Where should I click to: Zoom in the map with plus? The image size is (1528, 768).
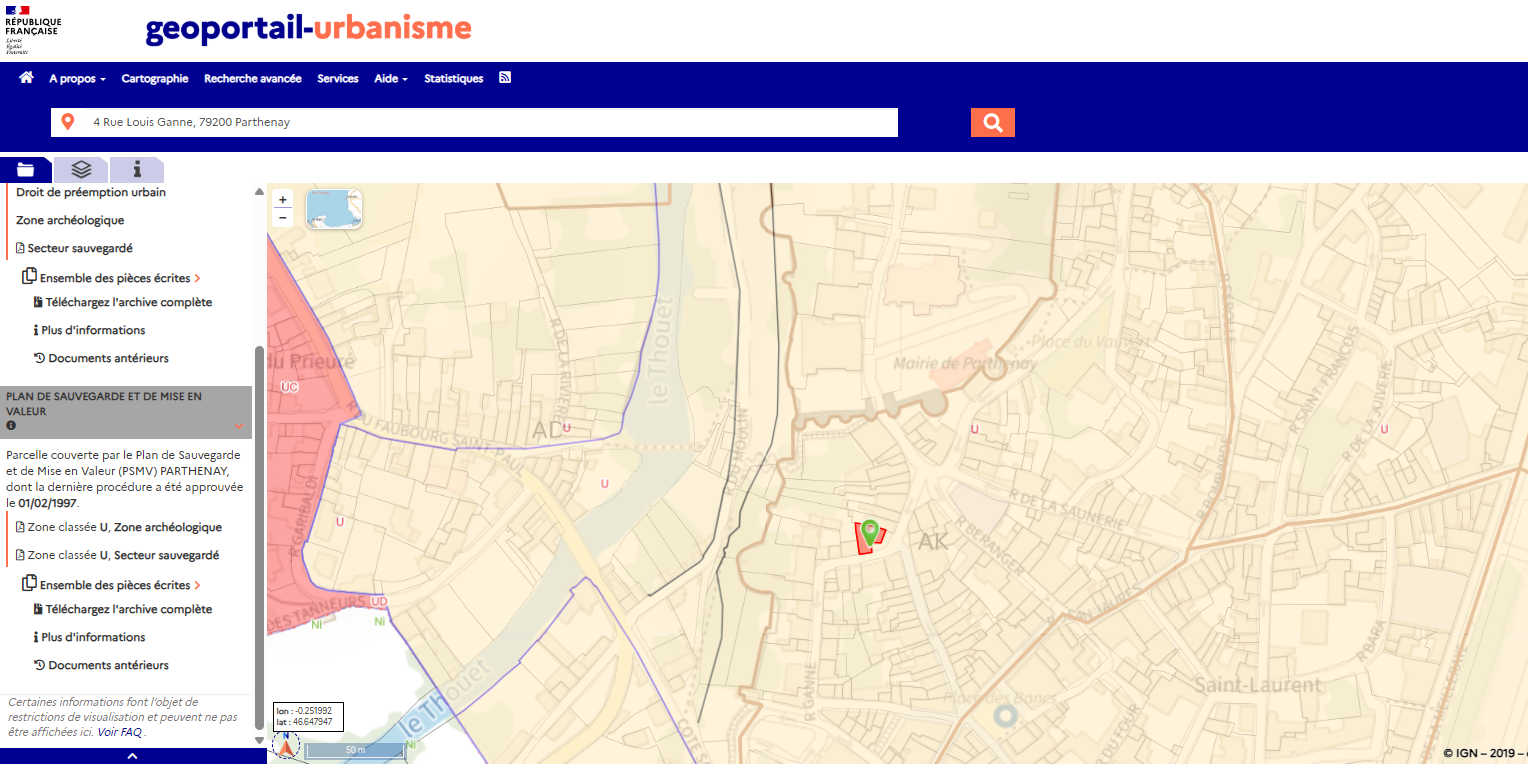[x=283, y=200]
